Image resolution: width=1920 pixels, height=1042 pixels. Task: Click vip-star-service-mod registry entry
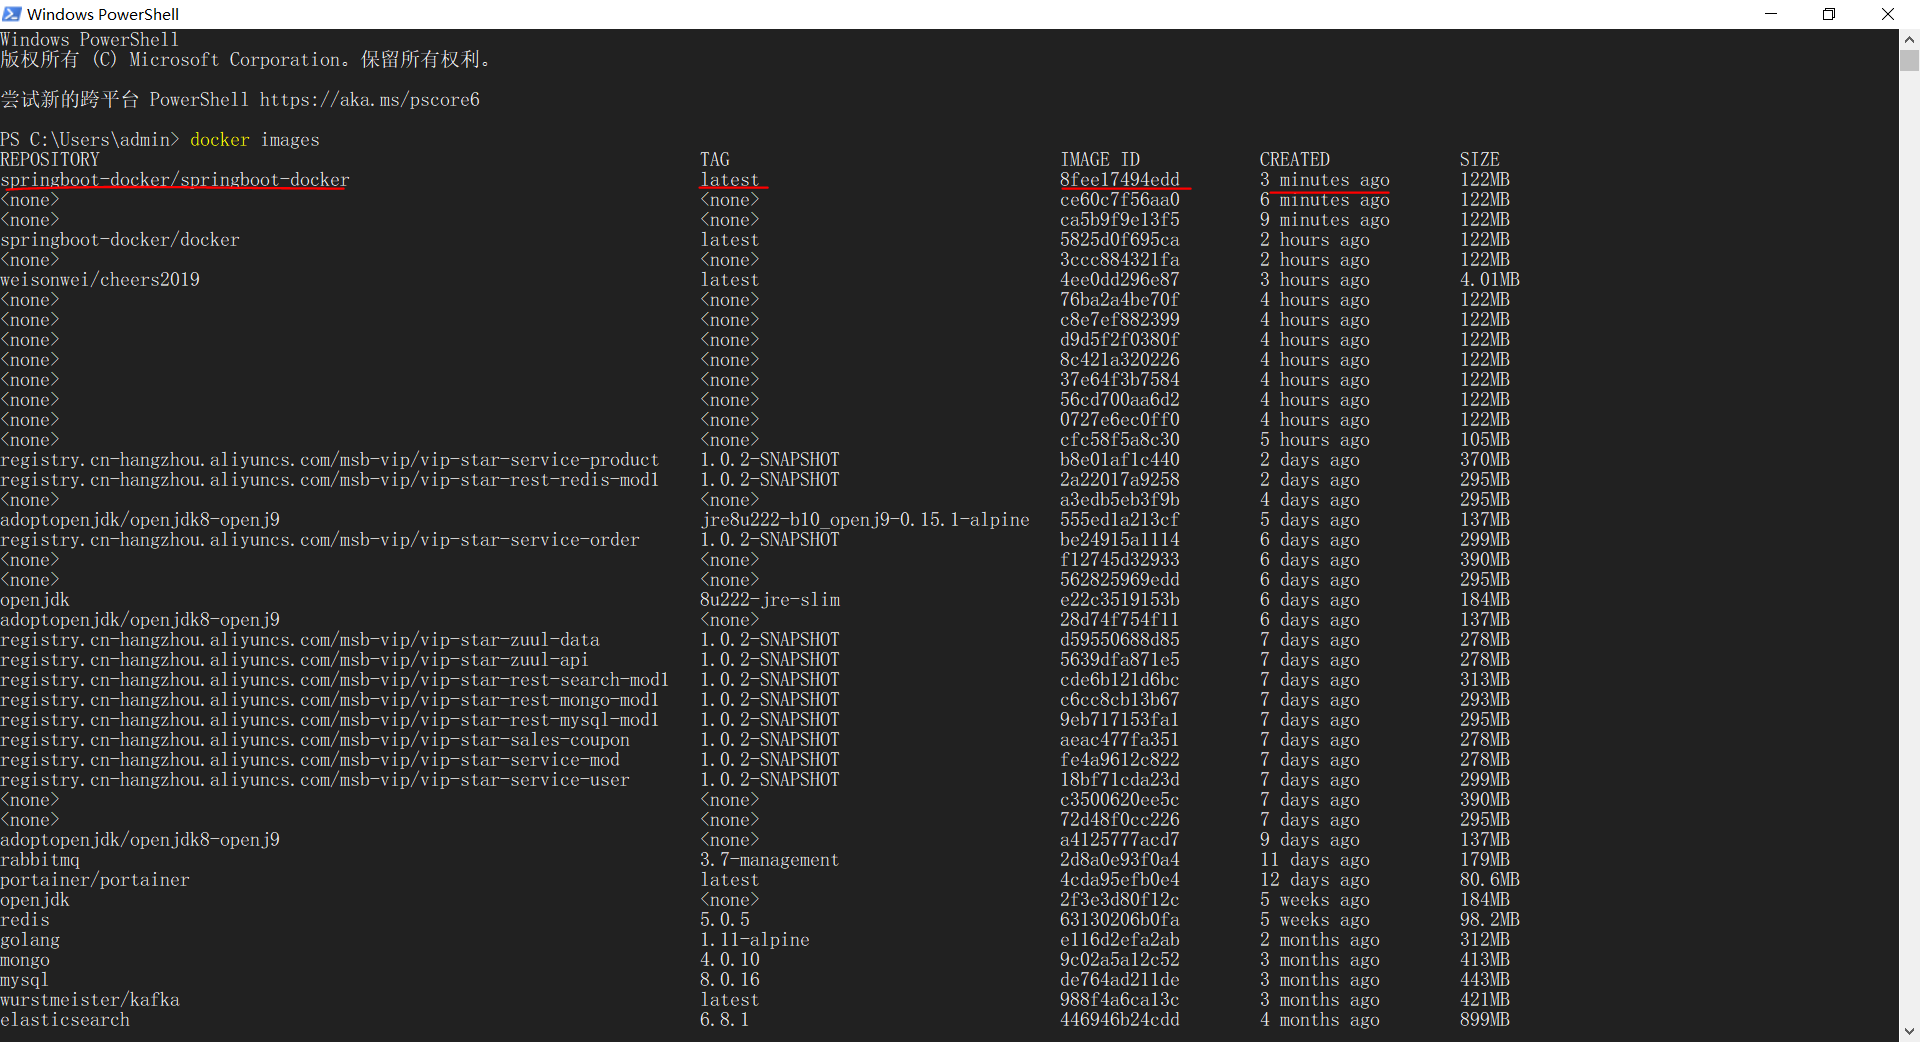tap(310, 760)
